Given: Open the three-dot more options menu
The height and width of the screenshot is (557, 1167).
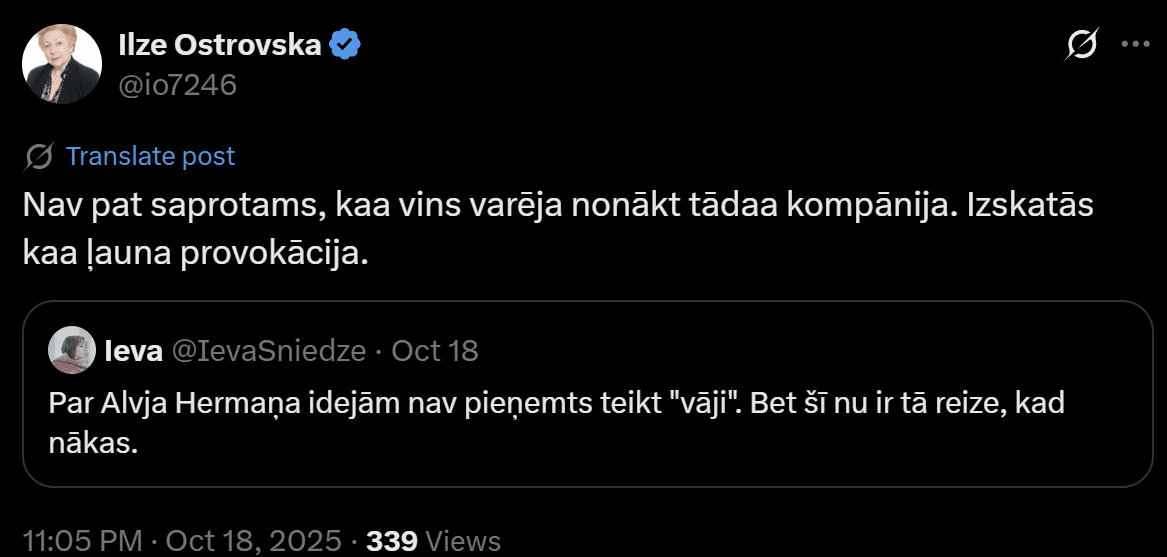Looking at the screenshot, I should click(x=1136, y=45).
